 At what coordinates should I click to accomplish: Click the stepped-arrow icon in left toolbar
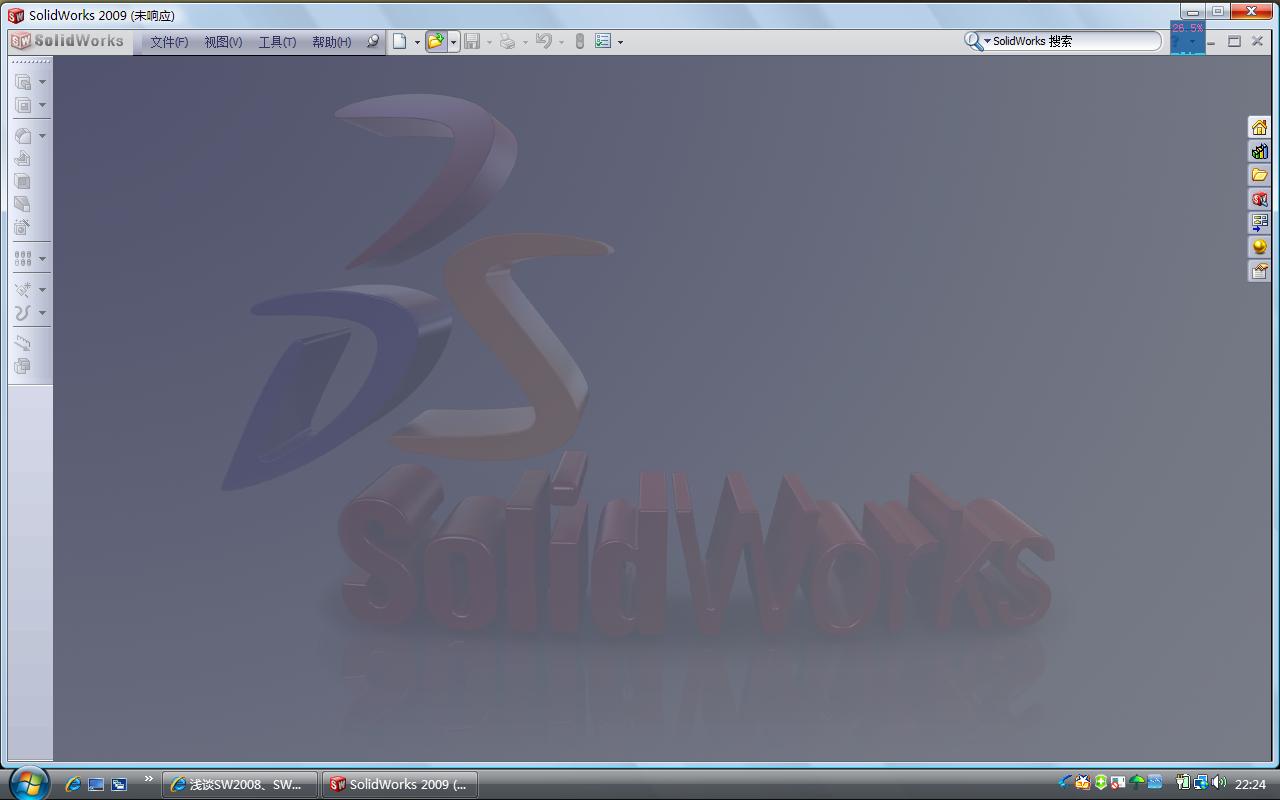[x=23, y=343]
